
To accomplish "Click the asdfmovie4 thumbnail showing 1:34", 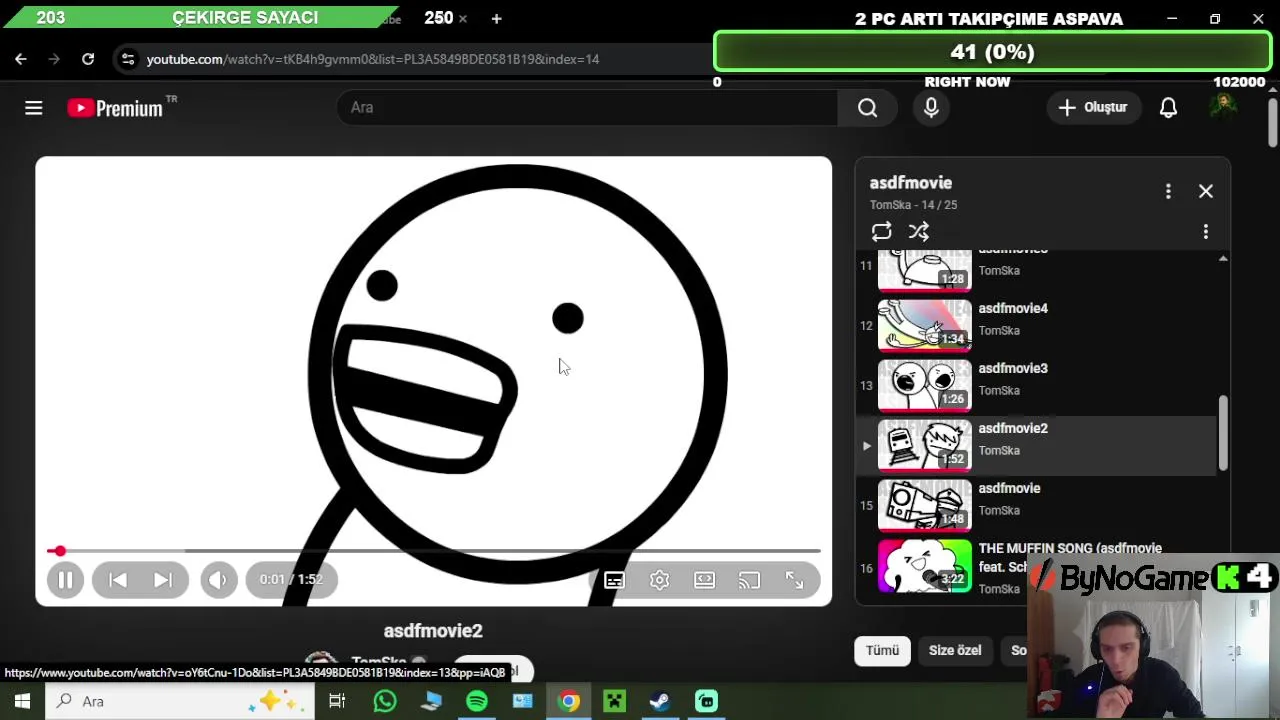I will tap(924, 325).
